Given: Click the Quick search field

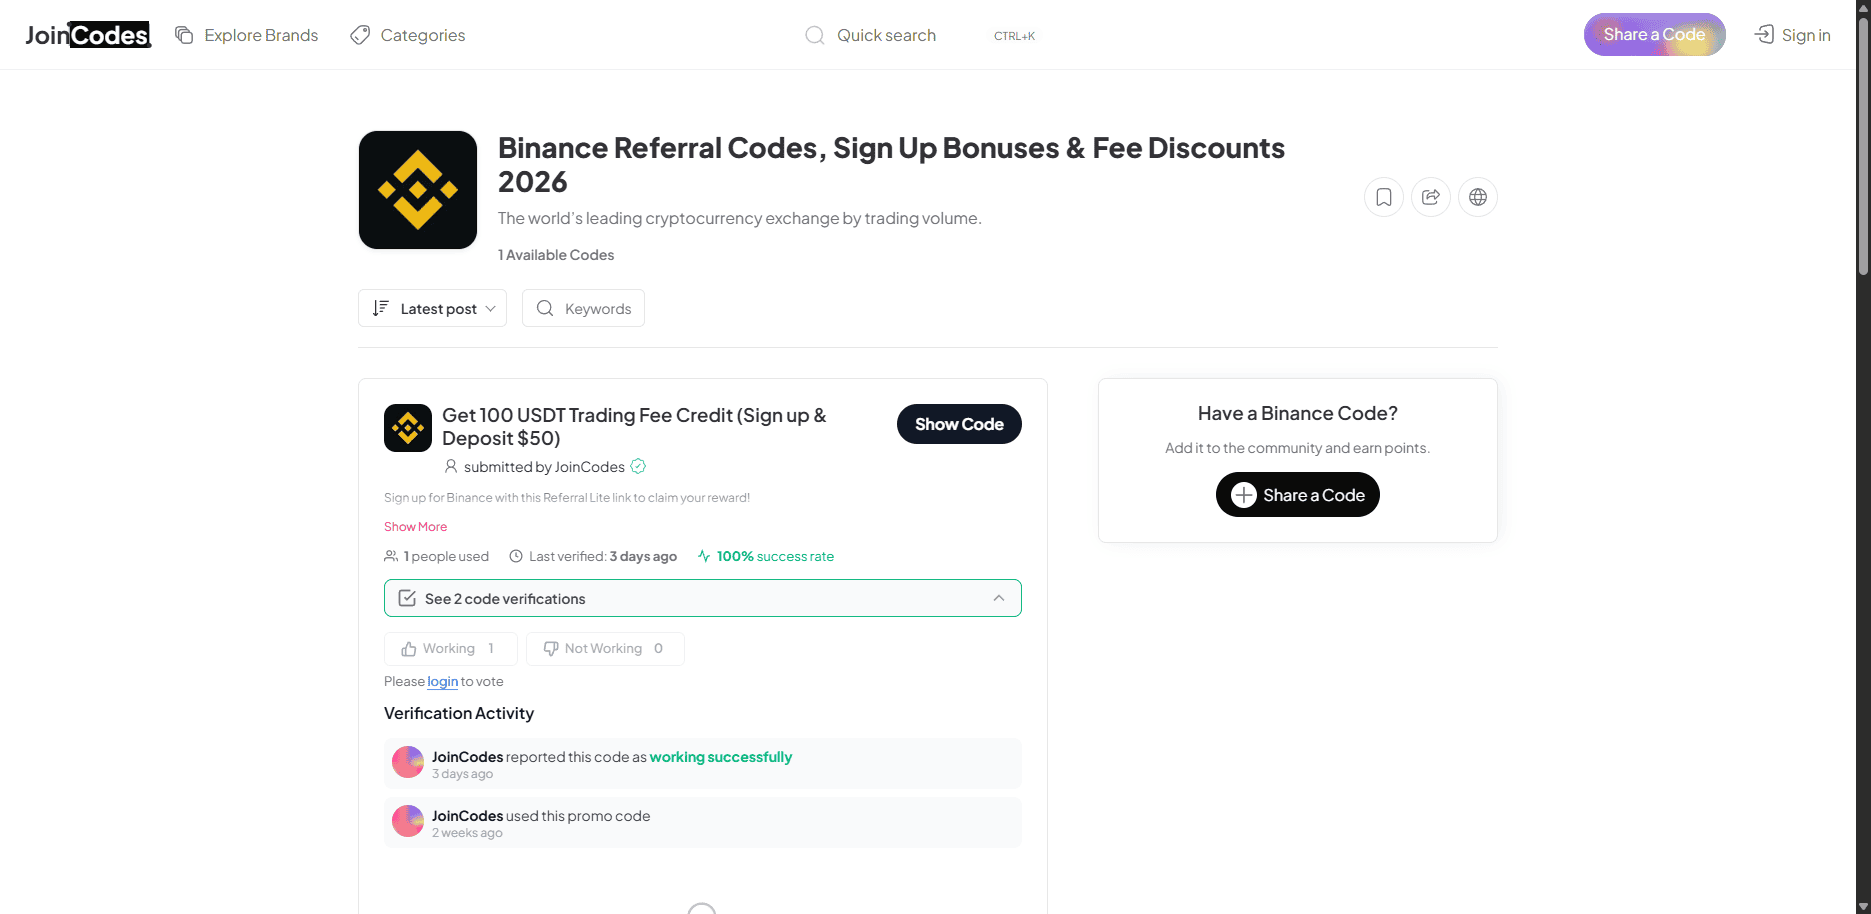Looking at the screenshot, I should (x=886, y=35).
